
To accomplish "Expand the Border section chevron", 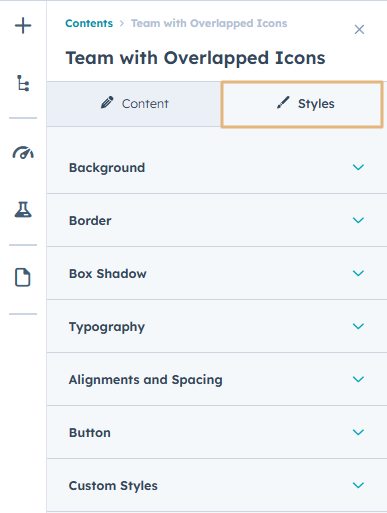I will 358,220.
